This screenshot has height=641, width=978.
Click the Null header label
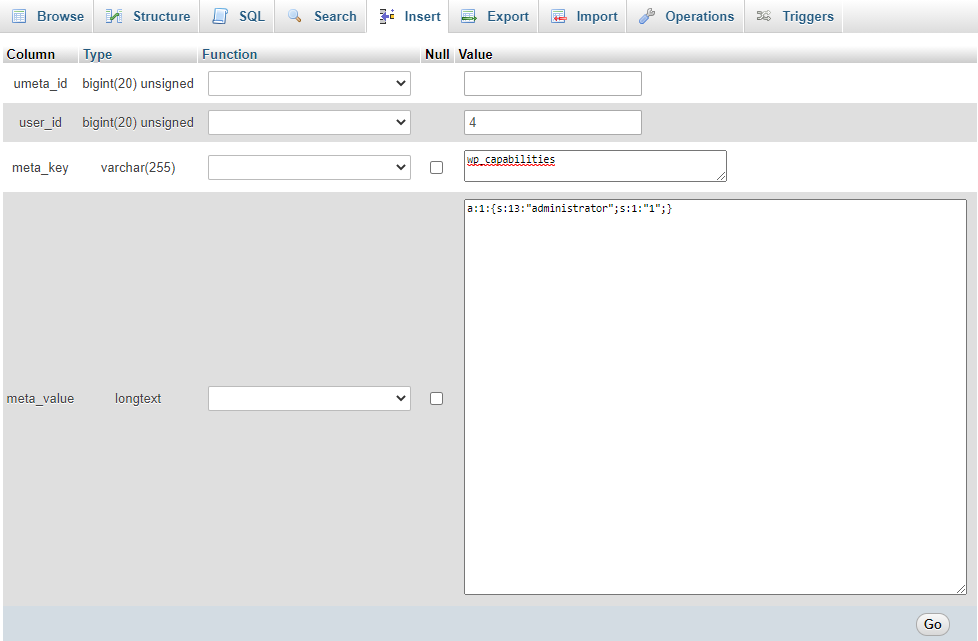(x=437, y=54)
